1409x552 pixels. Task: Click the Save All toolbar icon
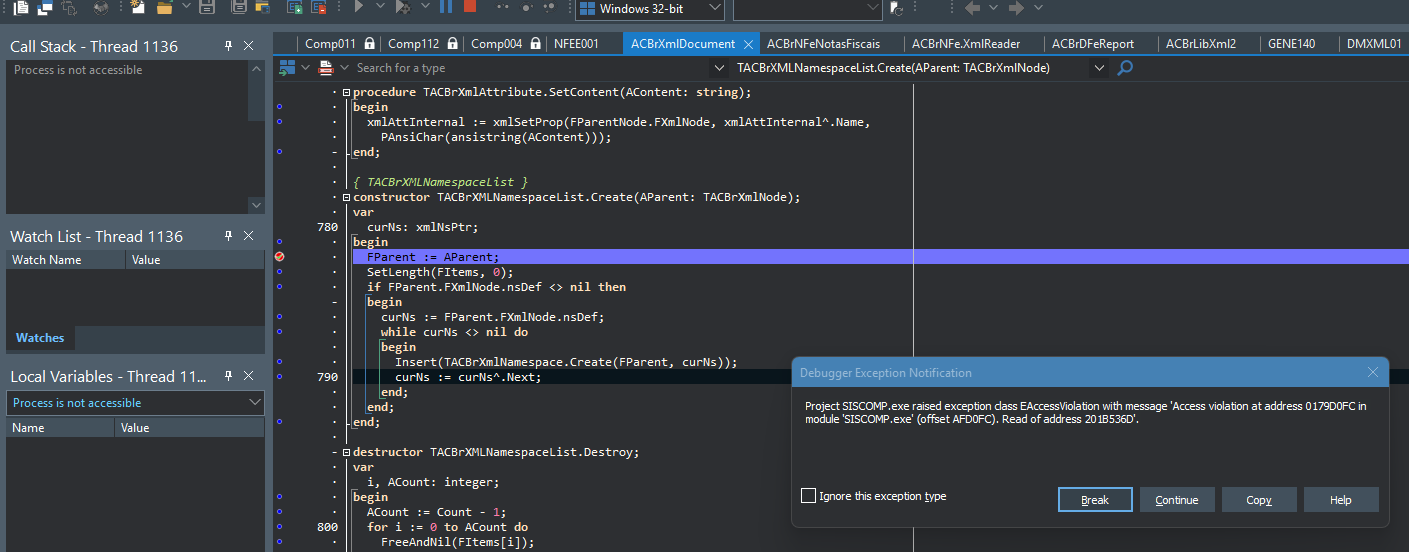[x=239, y=8]
